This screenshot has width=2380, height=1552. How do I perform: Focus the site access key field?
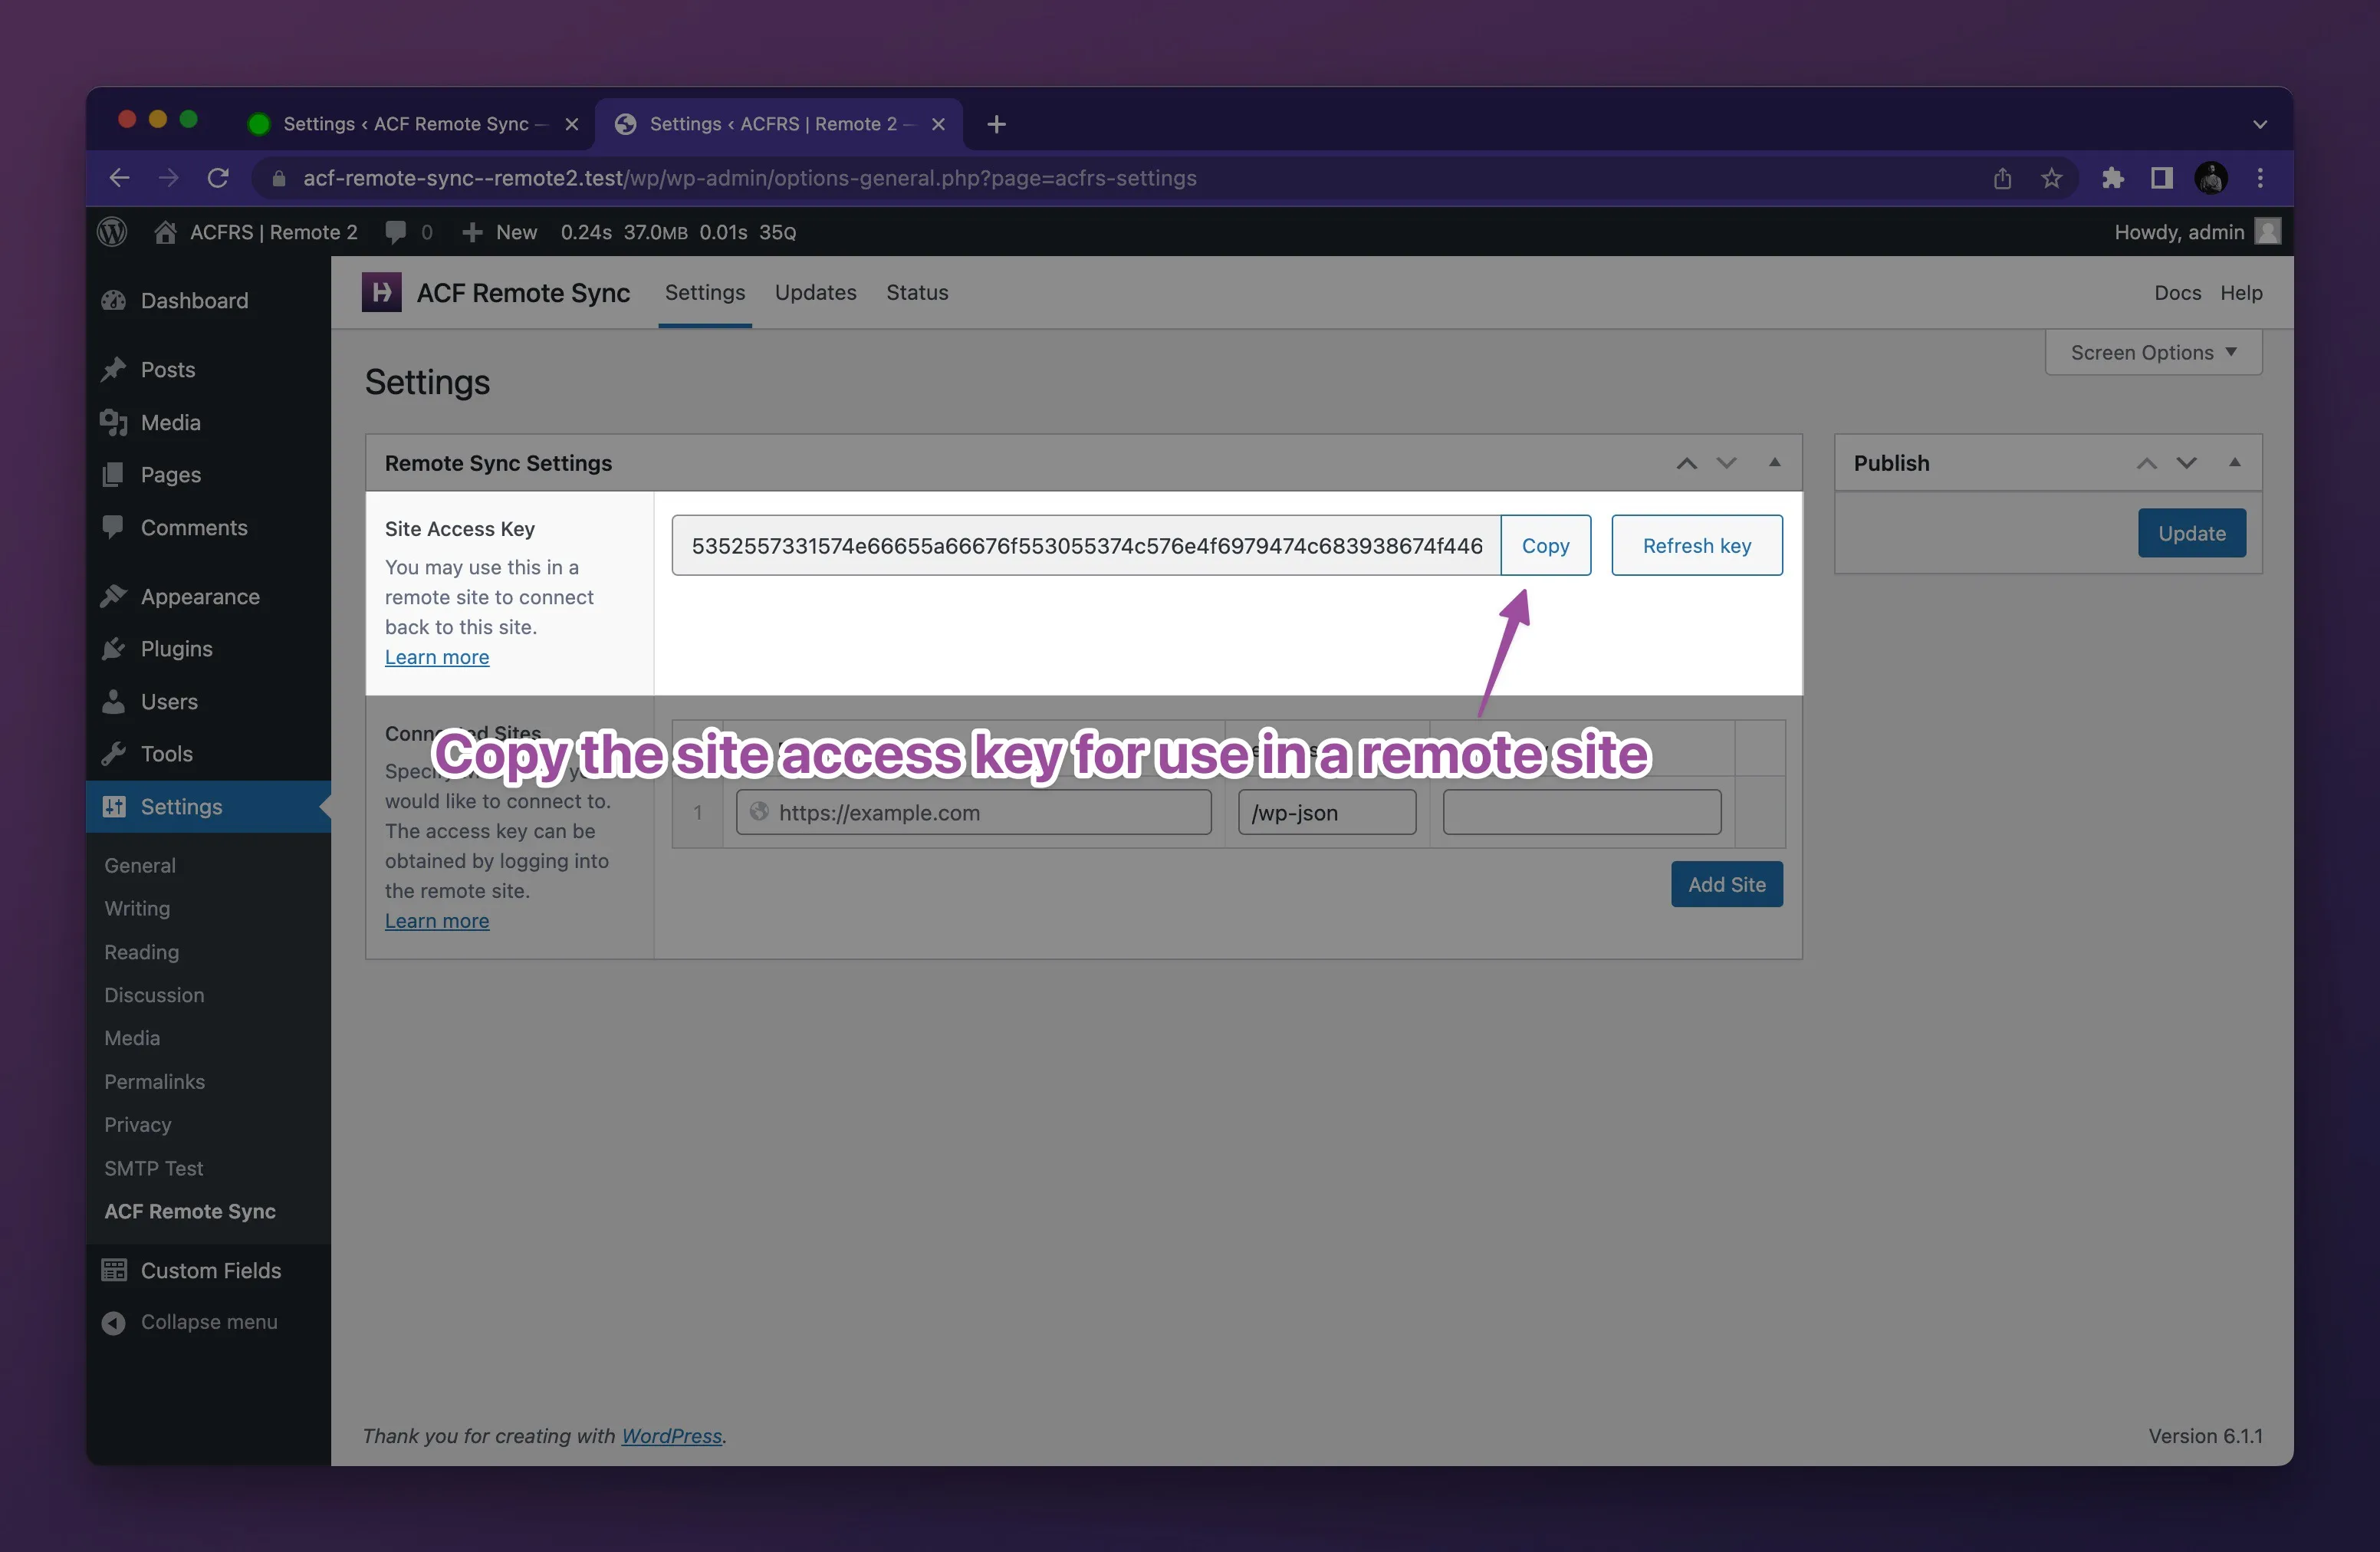pyautogui.click(x=1086, y=545)
